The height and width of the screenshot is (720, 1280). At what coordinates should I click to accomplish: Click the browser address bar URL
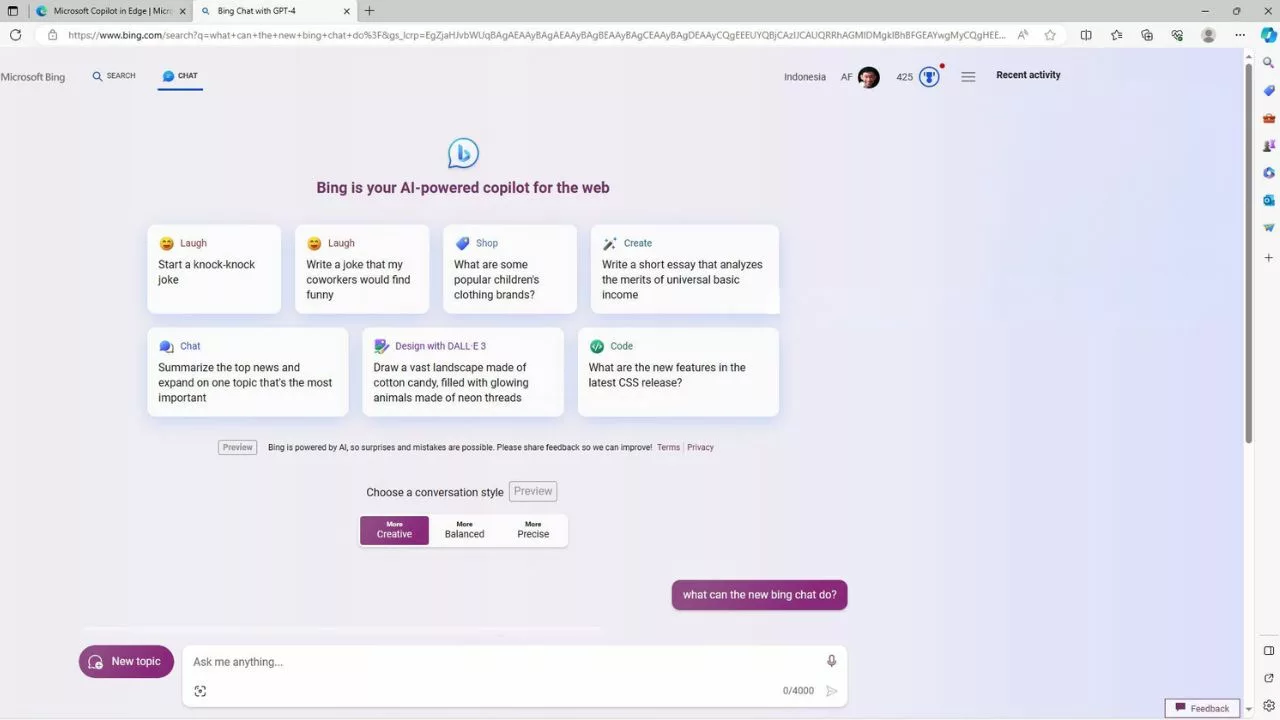click(x=536, y=35)
